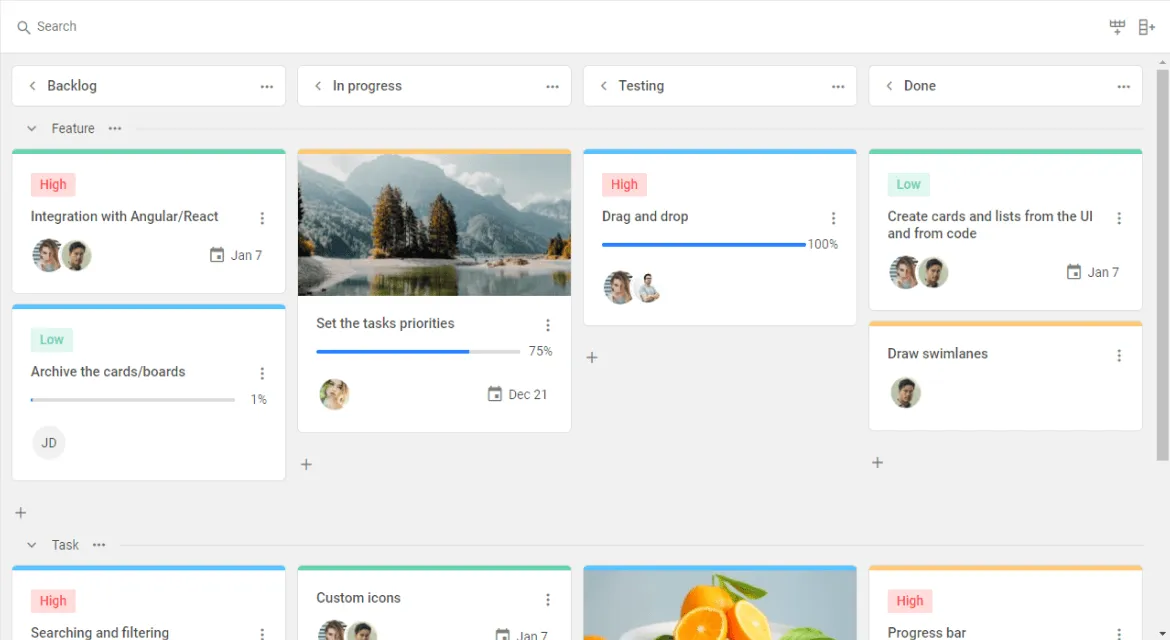Click the search magnifier icon

click(x=24, y=28)
